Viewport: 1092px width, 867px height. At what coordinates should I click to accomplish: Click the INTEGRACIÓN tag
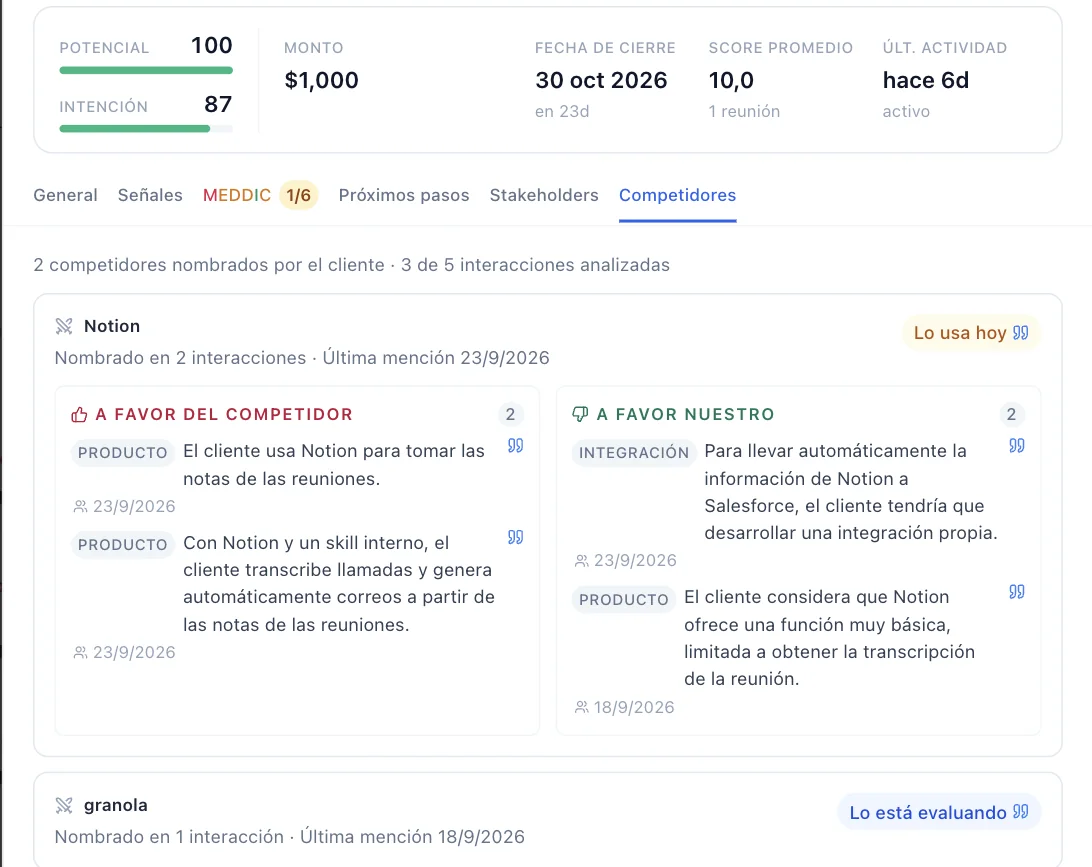coord(634,453)
